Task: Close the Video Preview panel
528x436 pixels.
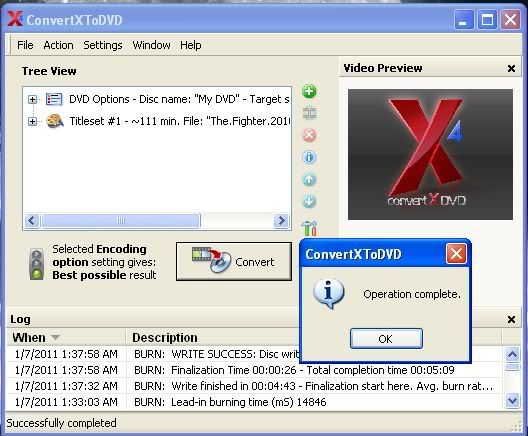Action: tap(511, 68)
